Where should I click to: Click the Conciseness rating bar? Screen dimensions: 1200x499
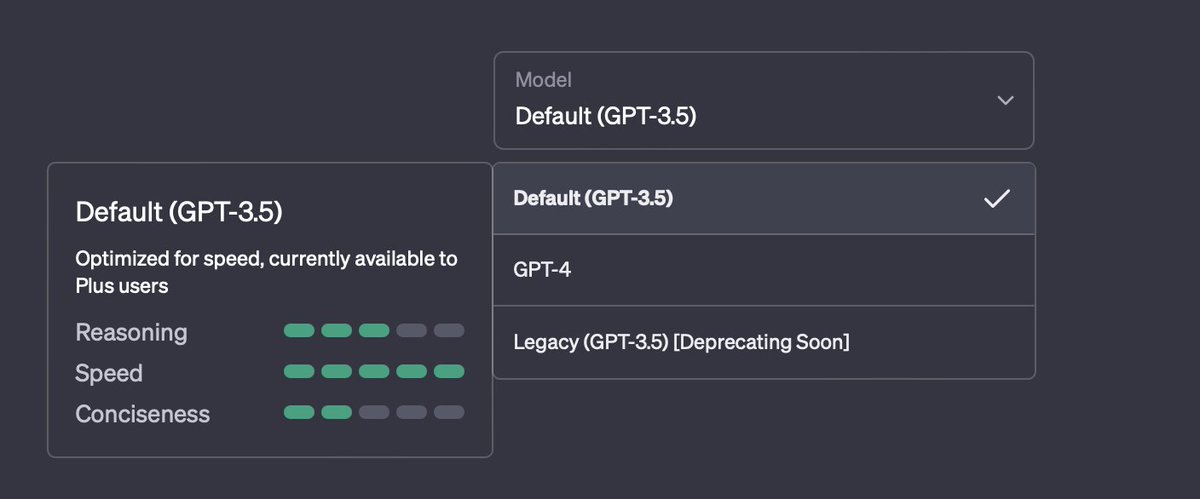374,412
